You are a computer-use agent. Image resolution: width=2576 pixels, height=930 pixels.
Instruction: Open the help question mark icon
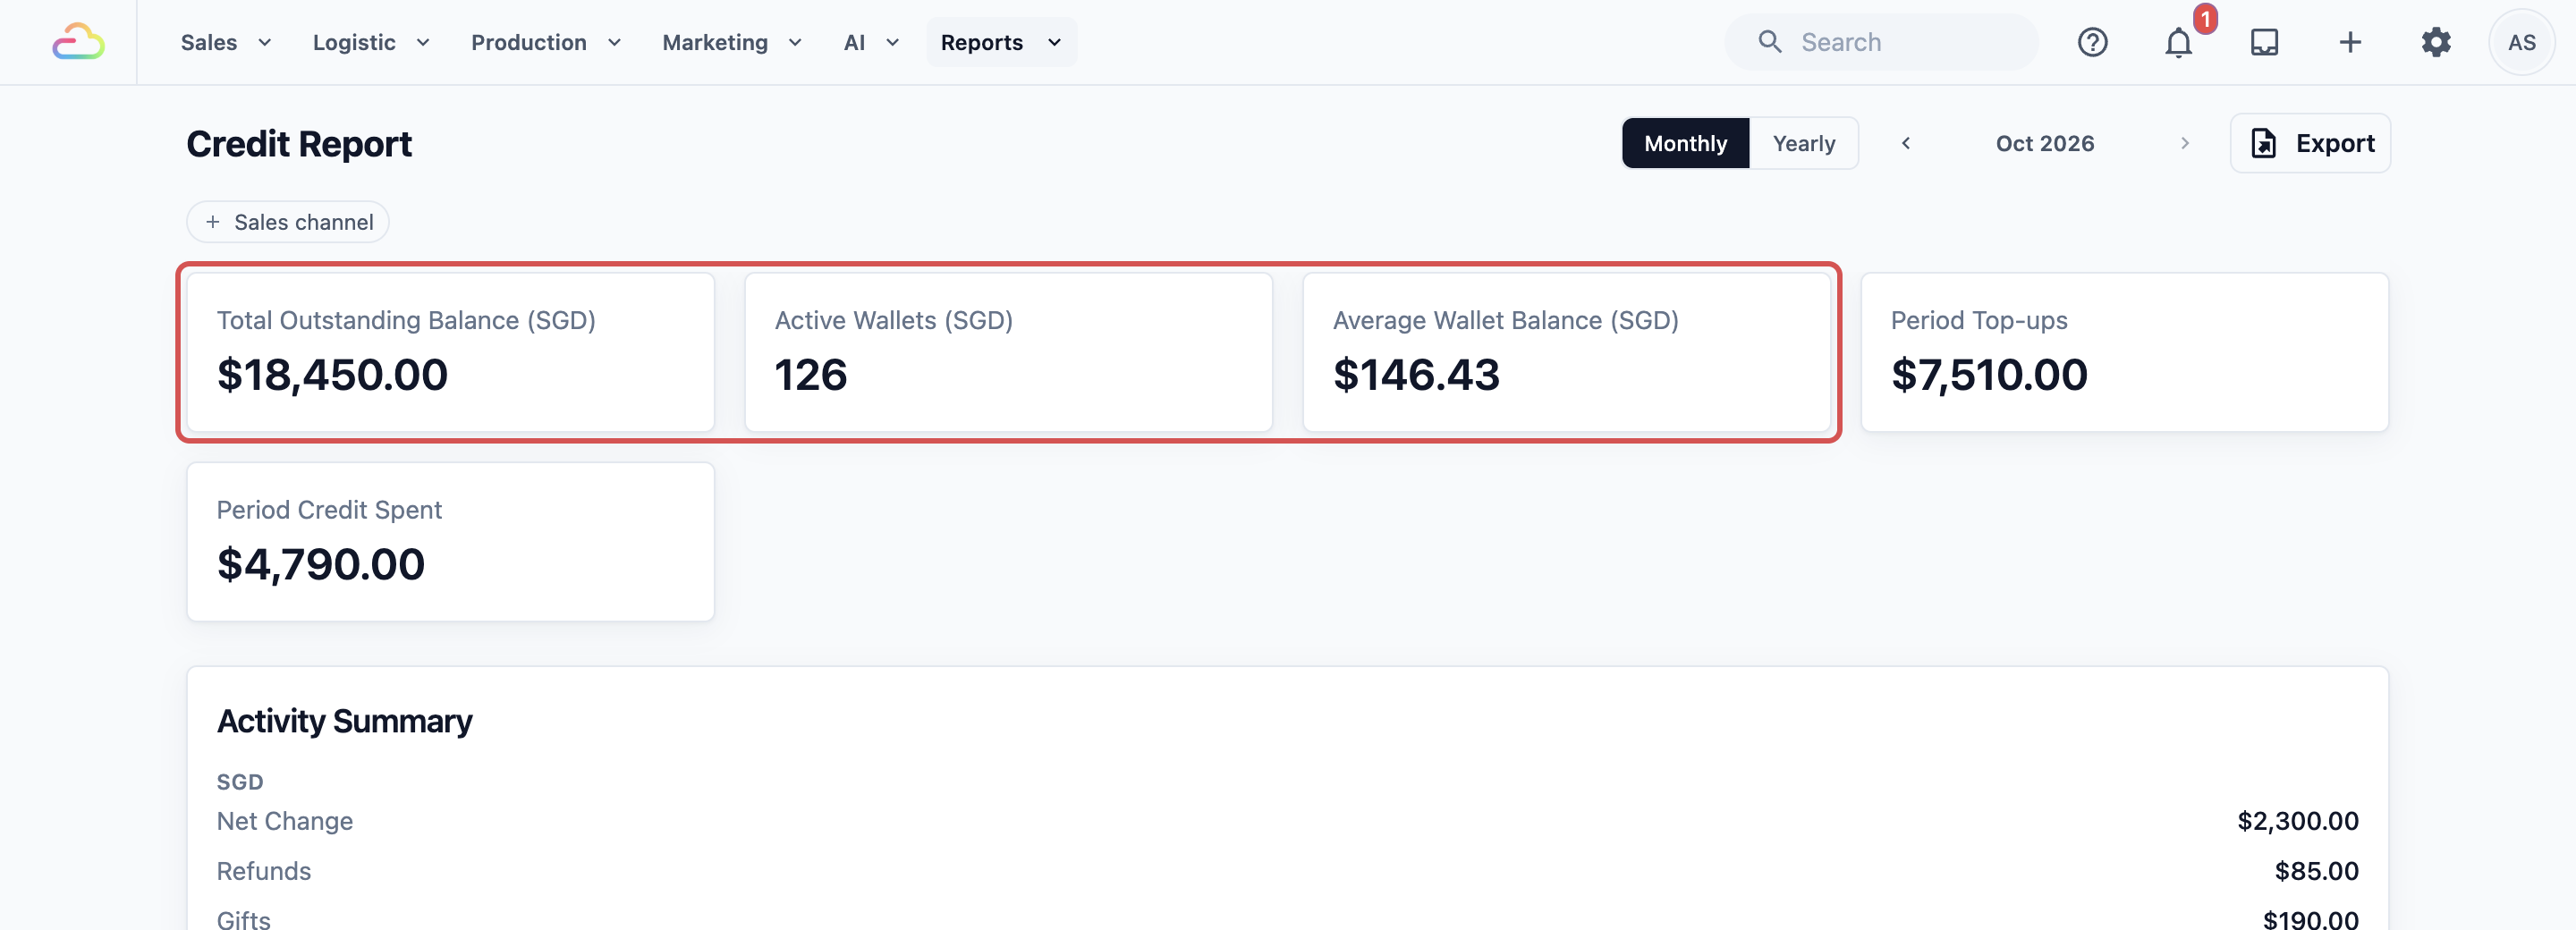click(2092, 42)
